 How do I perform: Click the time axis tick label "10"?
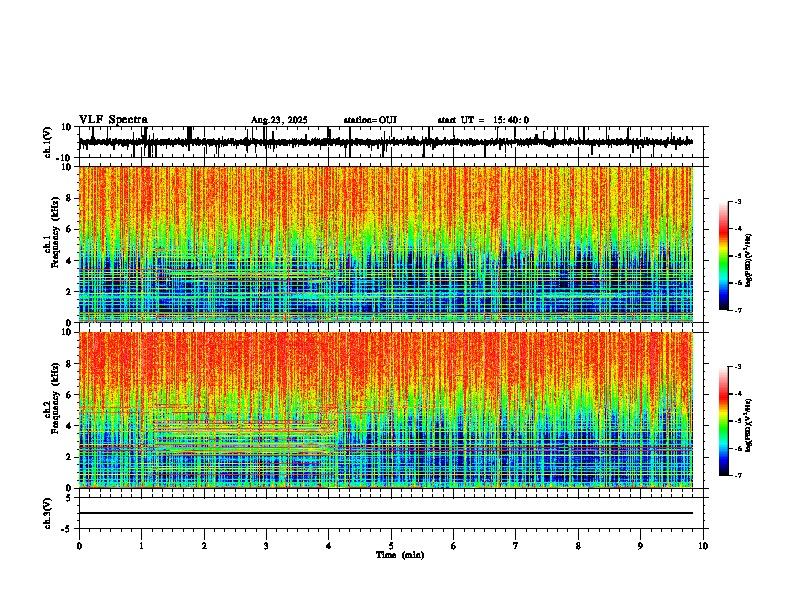703,546
